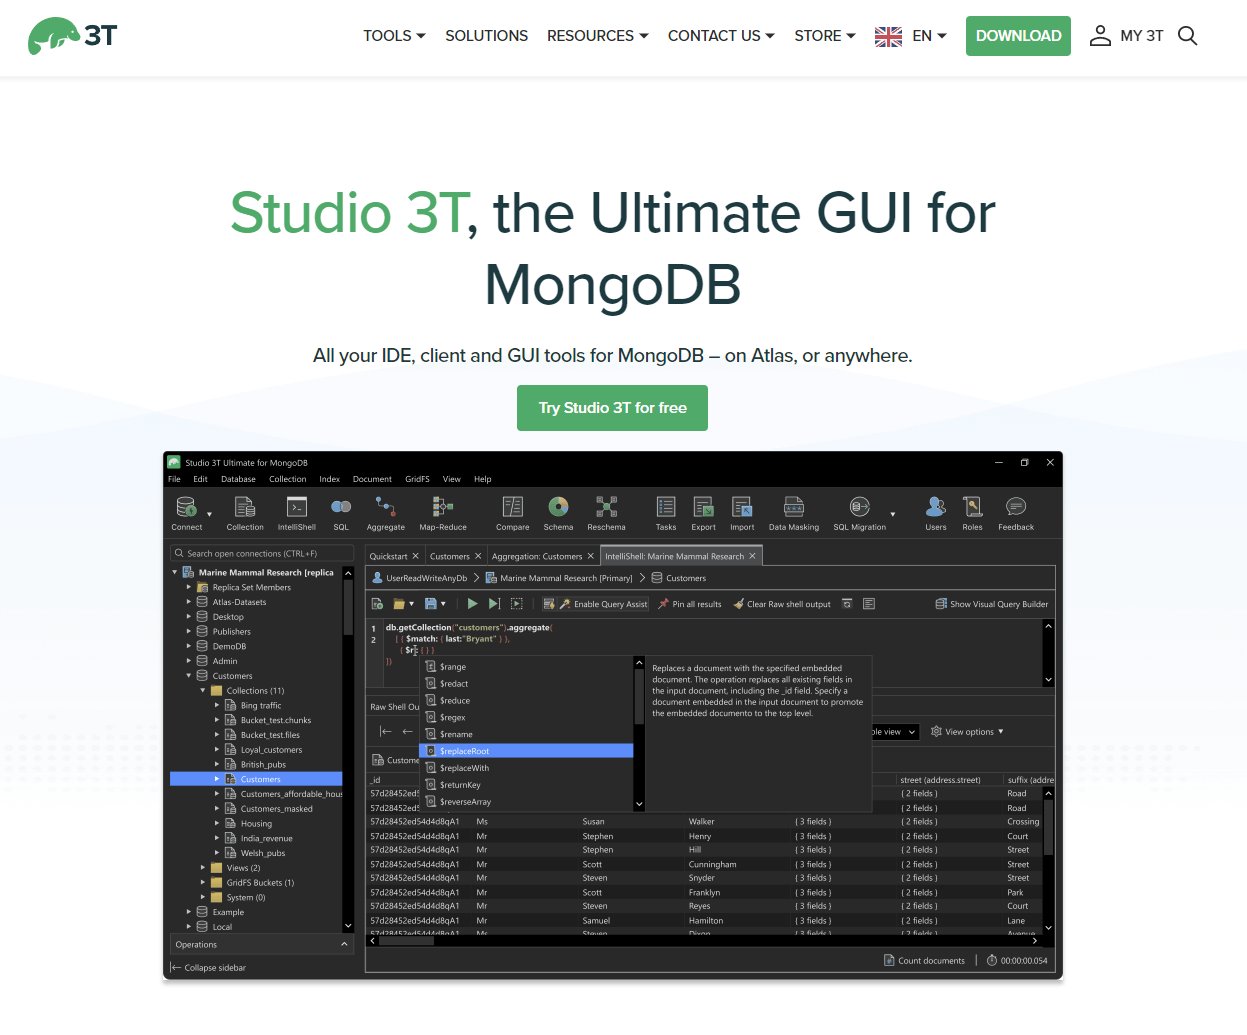Open the File menu

pos(174,479)
